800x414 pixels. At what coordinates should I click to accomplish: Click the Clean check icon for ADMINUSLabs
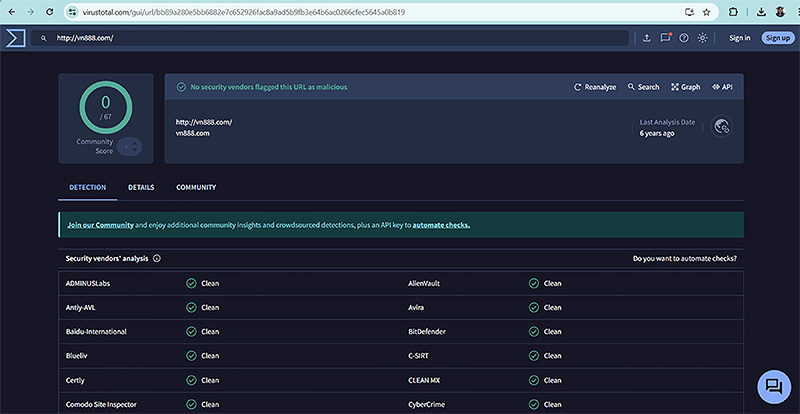[191, 283]
